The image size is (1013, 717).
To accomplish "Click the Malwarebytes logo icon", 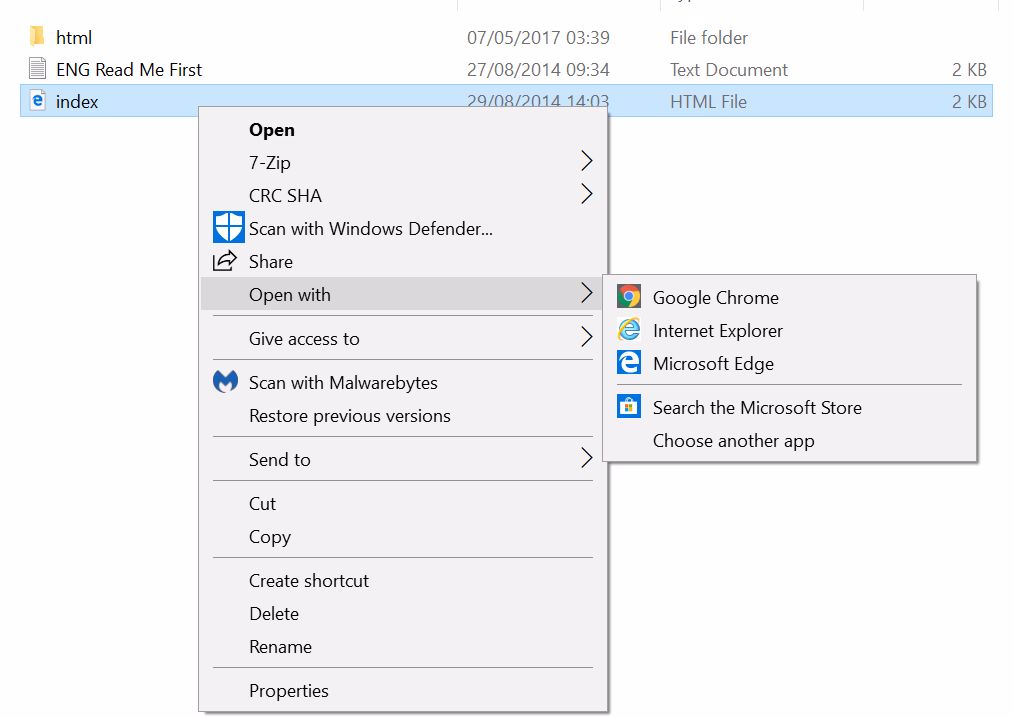I will 225,382.
